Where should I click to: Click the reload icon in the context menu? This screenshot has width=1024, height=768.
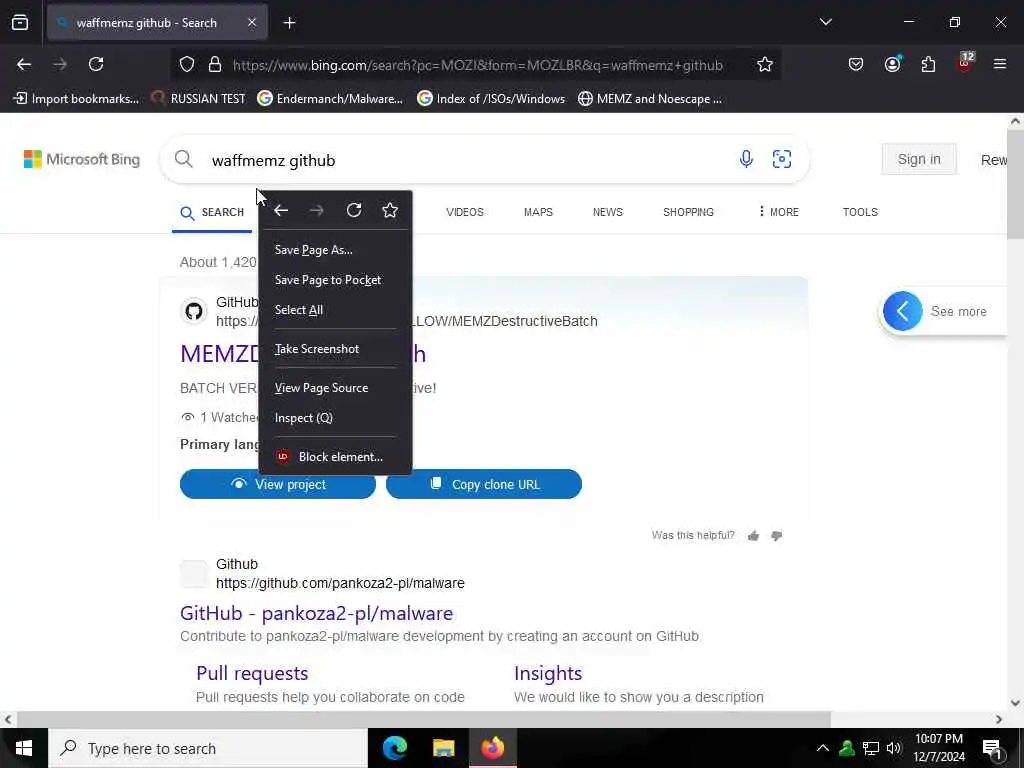tap(354, 210)
